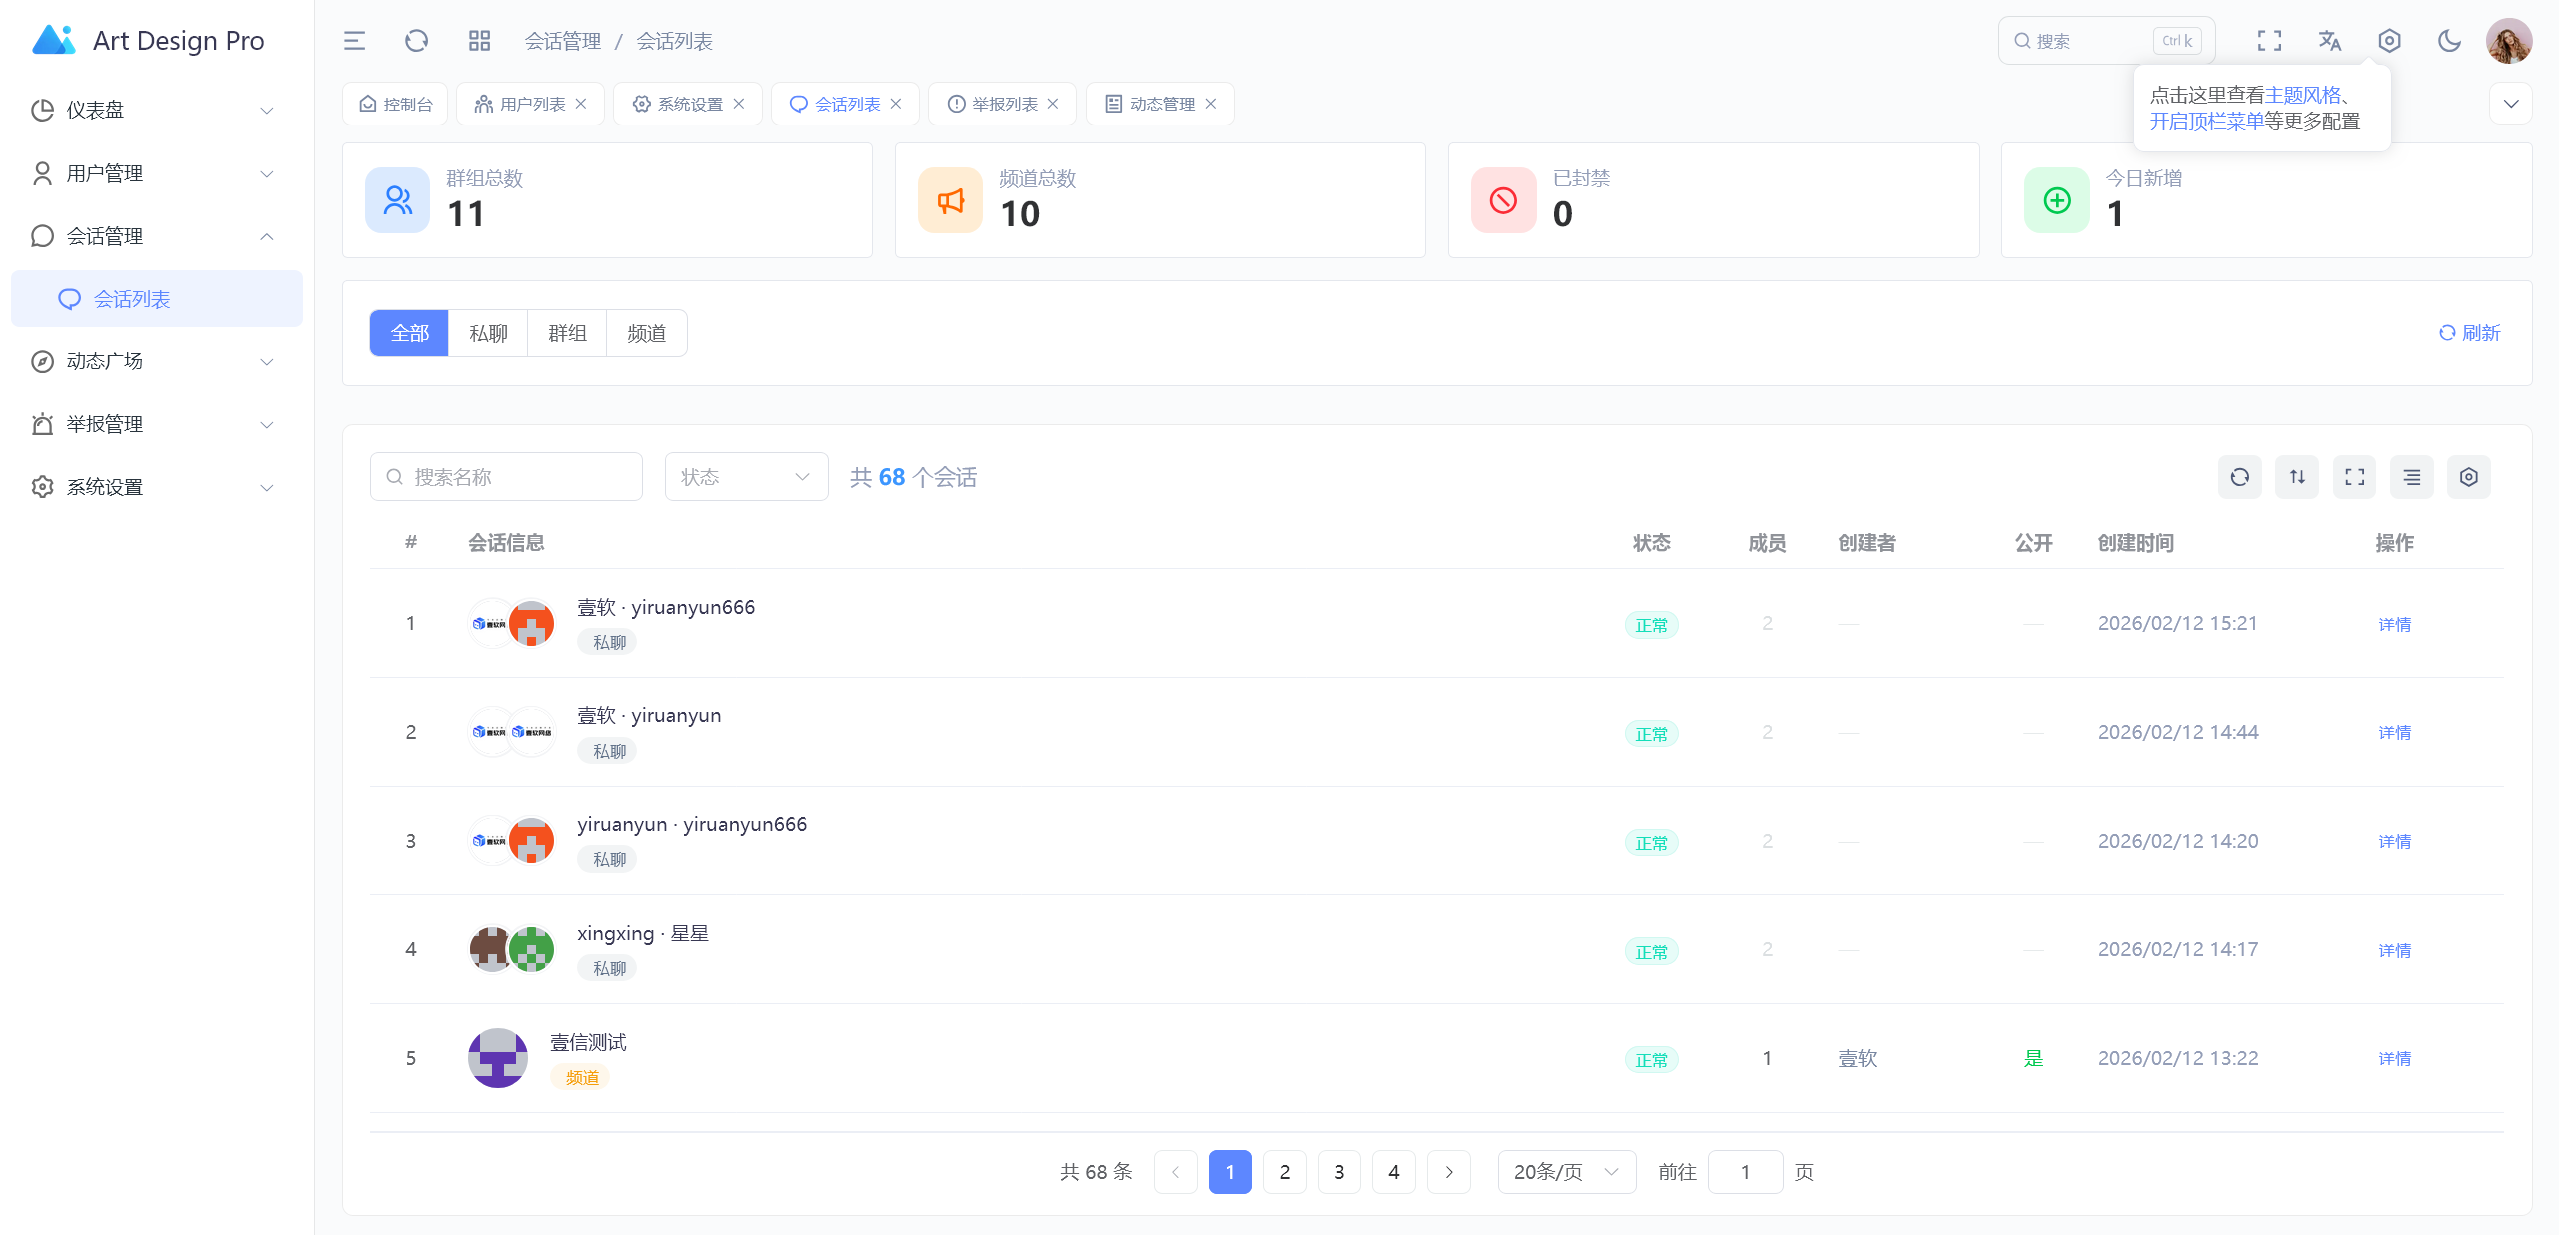
Task: Switch to the 用户列表 tab
Action: point(531,104)
